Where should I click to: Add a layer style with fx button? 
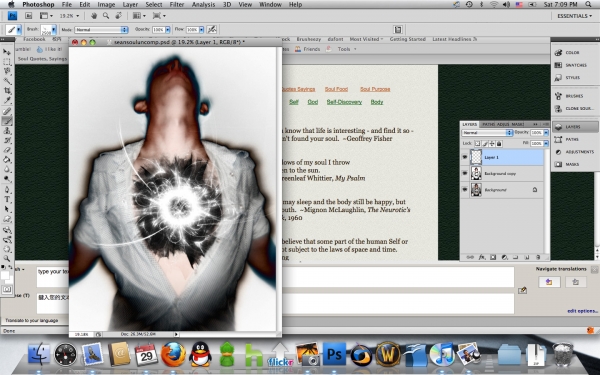click(x=481, y=258)
